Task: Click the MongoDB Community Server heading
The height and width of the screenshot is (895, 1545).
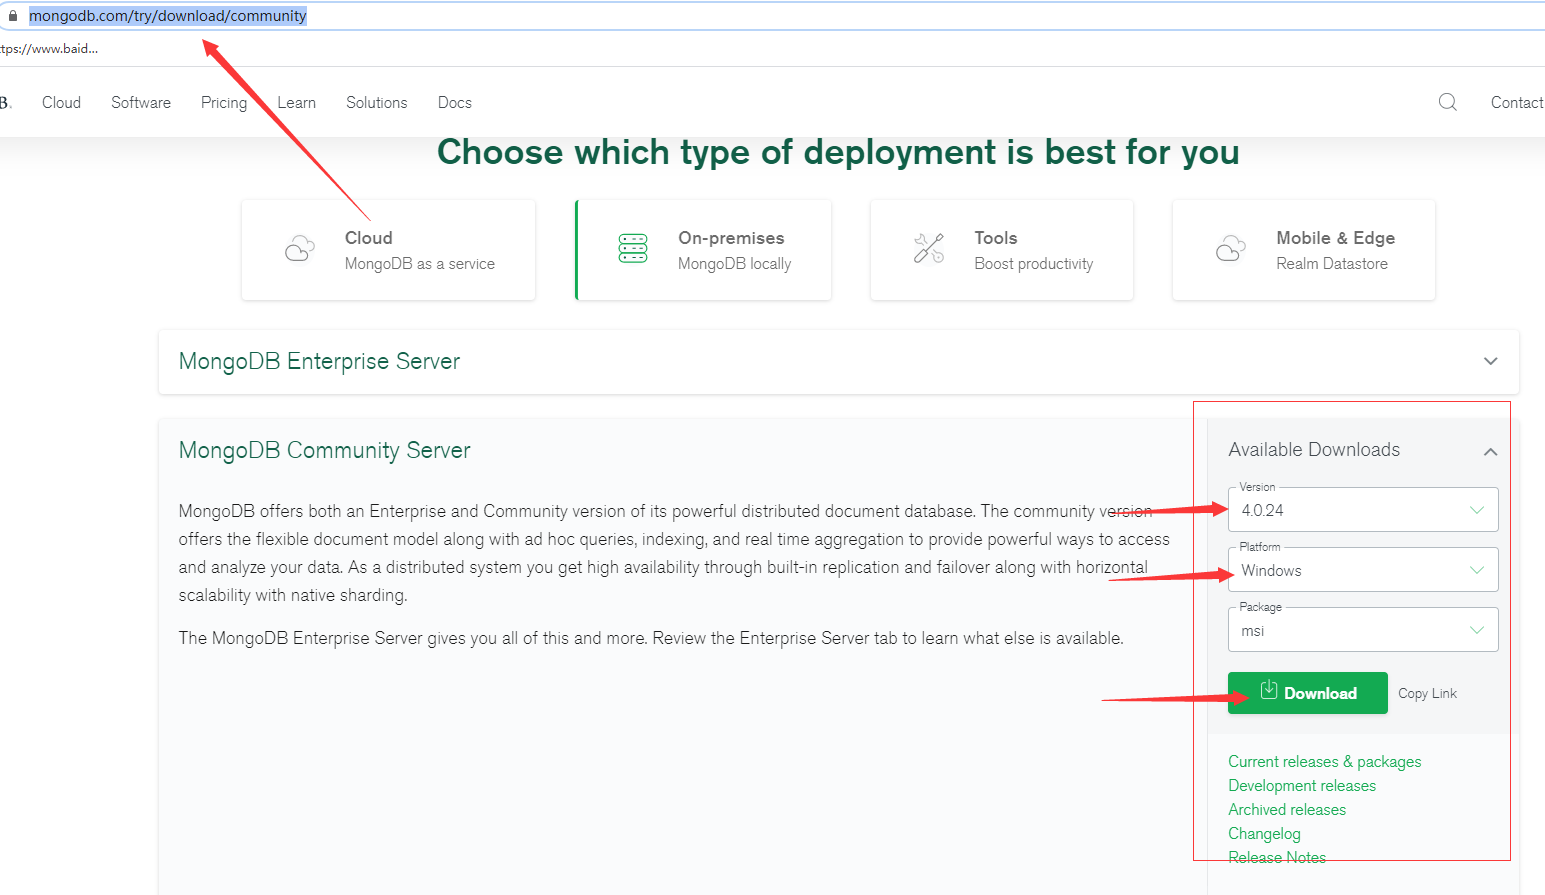Action: pyautogui.click(x=324, y=450)
